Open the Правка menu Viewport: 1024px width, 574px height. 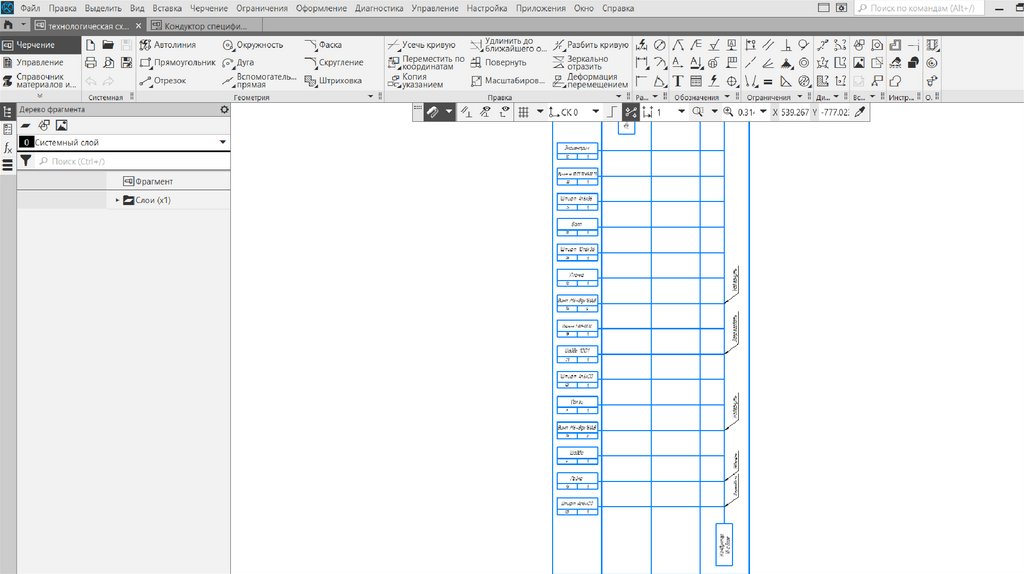pyautogui.click(x=62, y=8)
